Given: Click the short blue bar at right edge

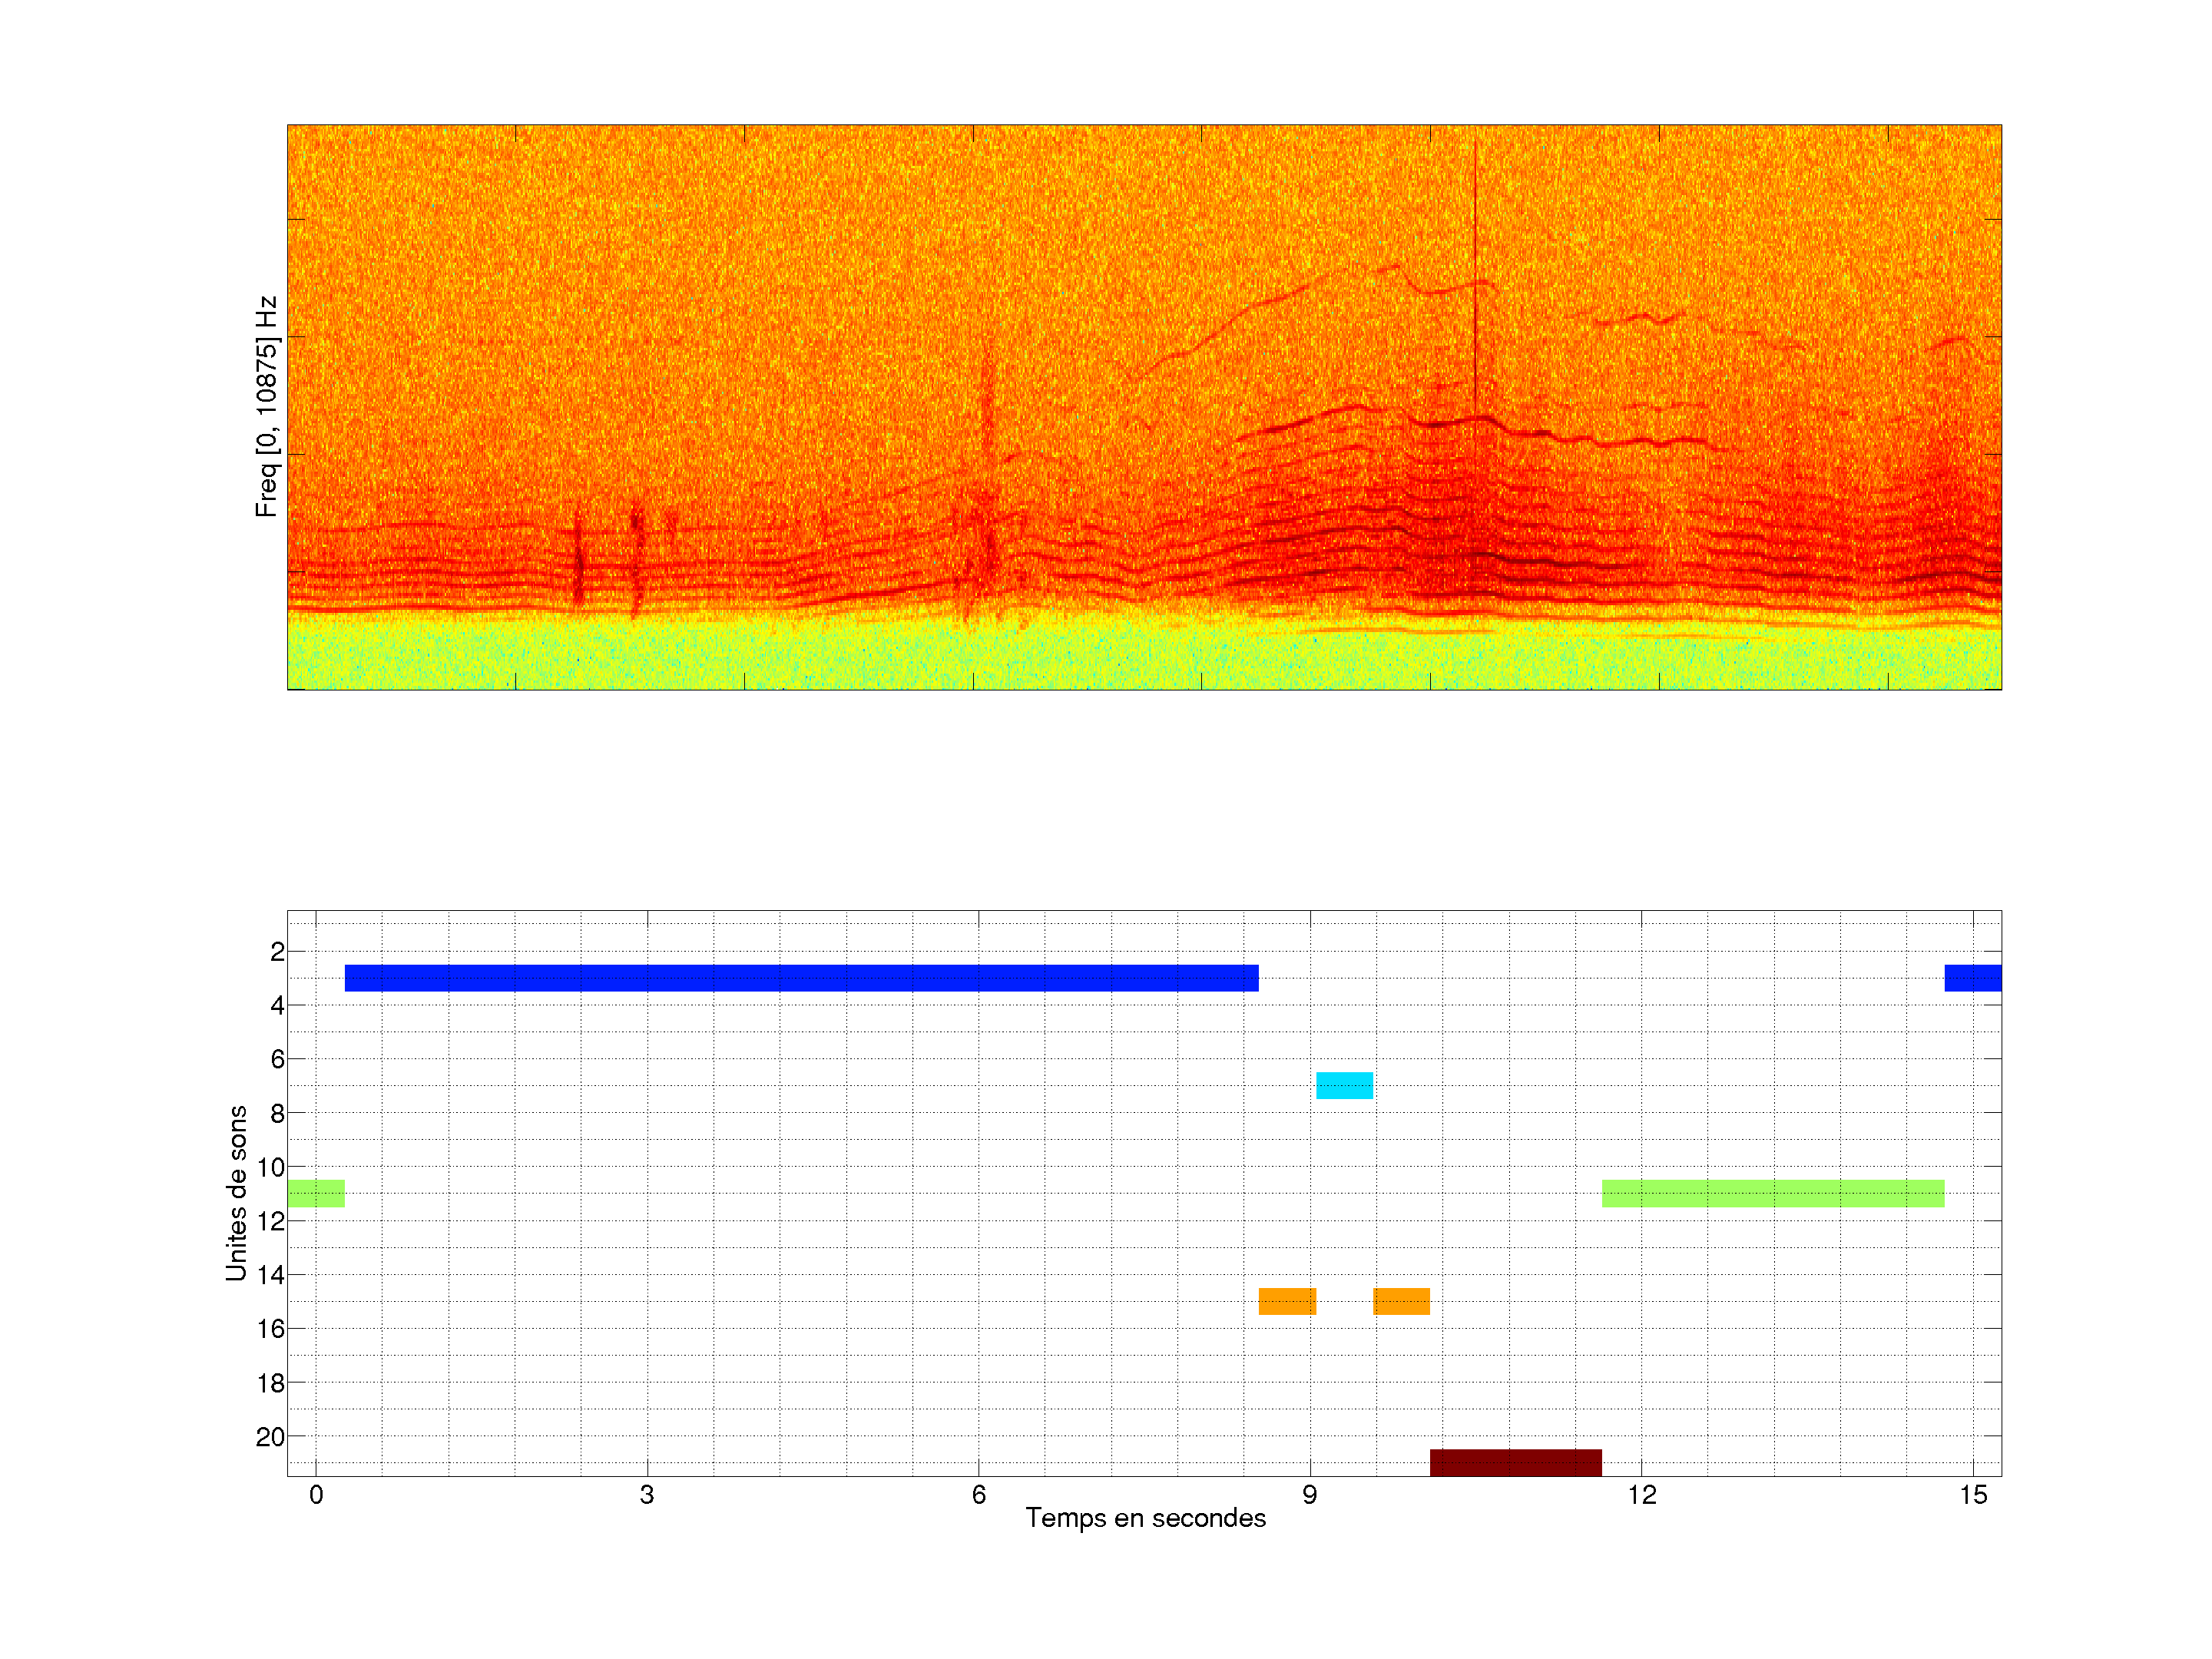Looking at the screenshot, I should [1972, 978].
